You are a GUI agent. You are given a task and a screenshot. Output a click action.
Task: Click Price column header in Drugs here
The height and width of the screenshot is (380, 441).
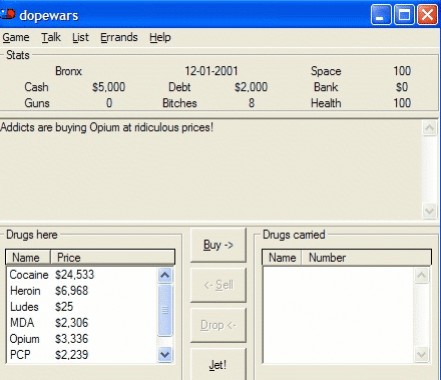click(x=112, y=257)
